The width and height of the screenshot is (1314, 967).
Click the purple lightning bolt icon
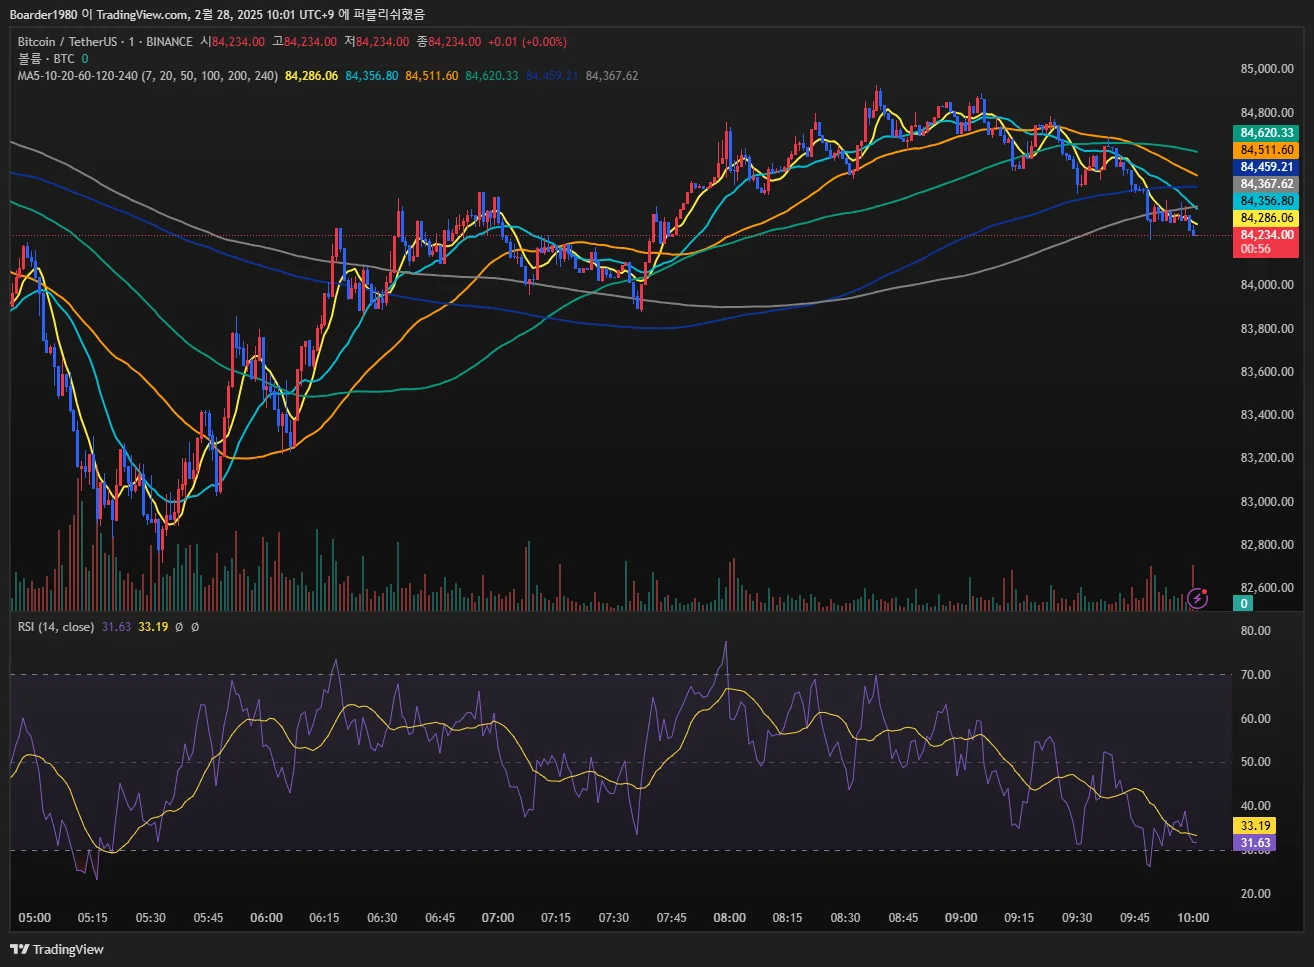click(1197, 599)
